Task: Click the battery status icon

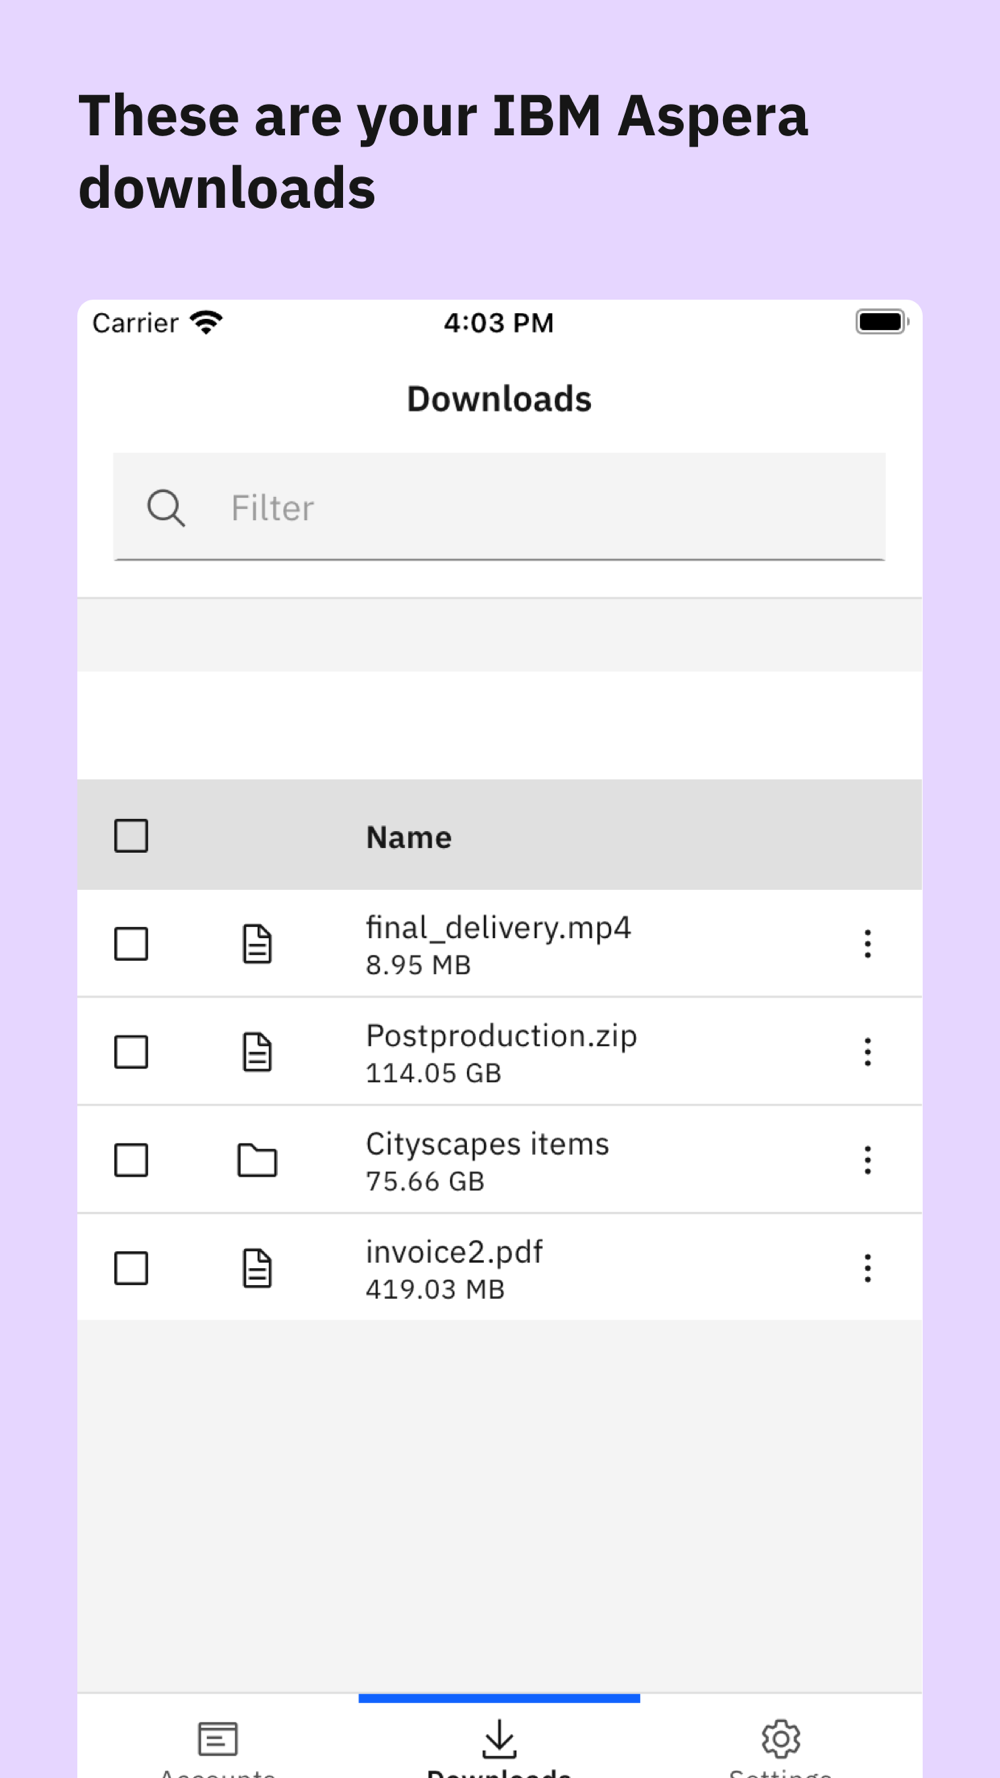Action: click(x=882, y=322)
